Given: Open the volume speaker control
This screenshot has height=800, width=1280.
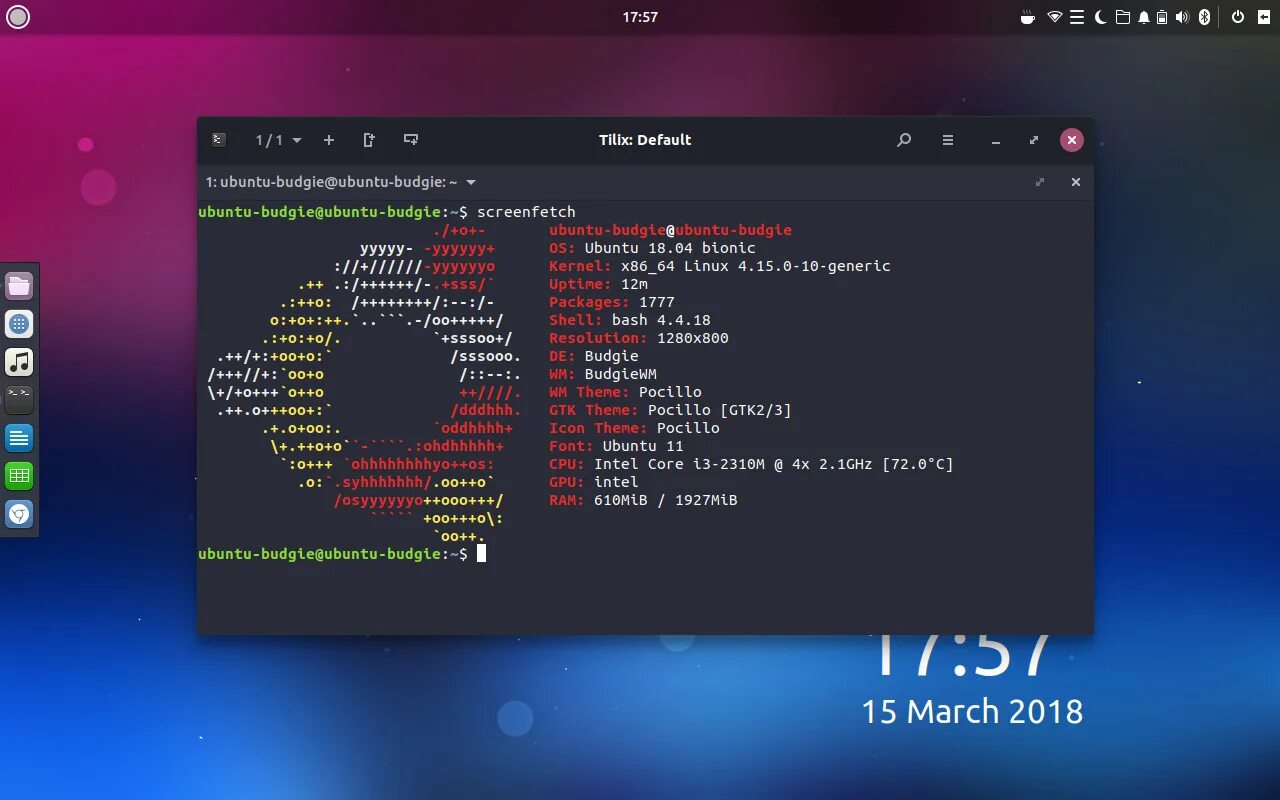Looking at the screenshot, I should (1183, 17).
